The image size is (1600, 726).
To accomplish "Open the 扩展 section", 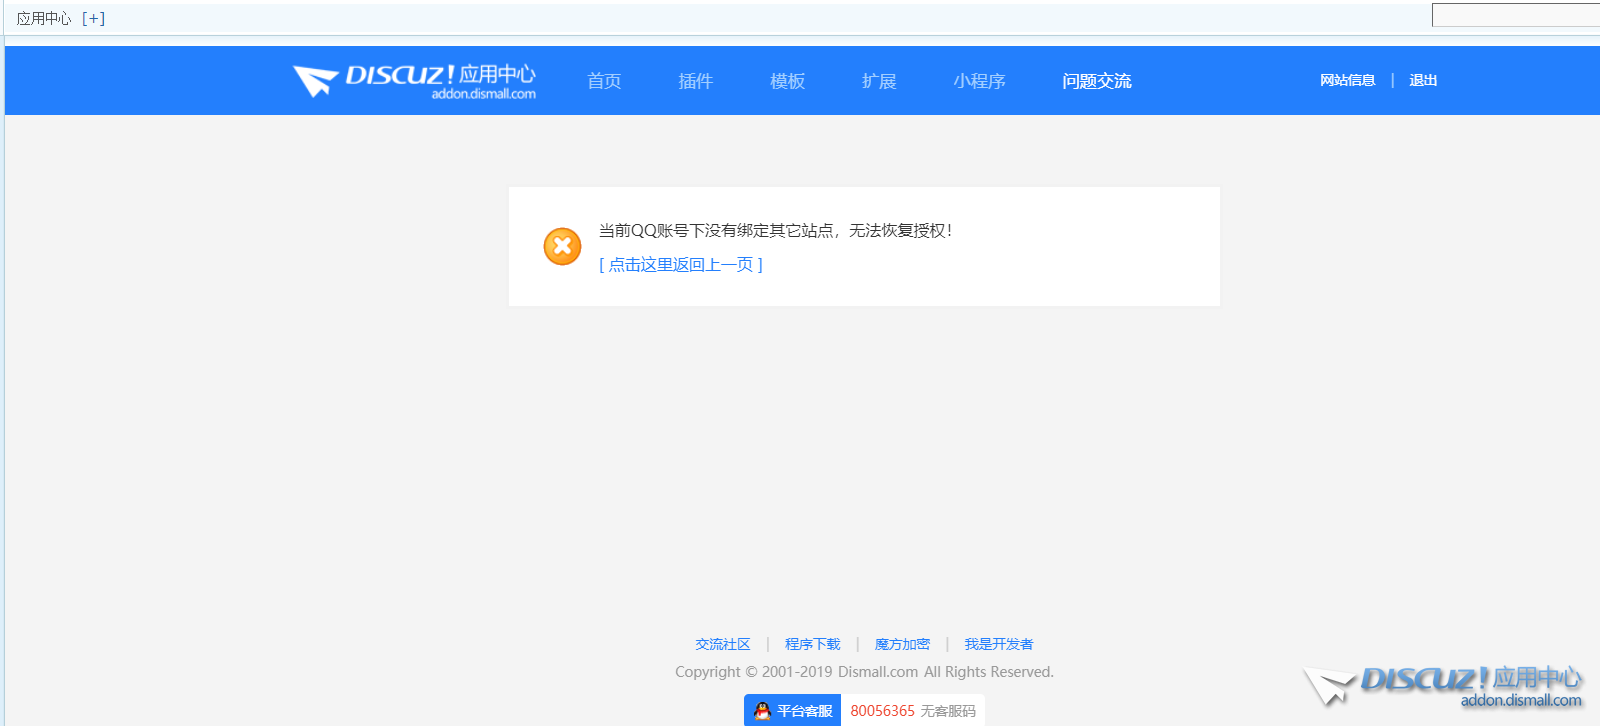I will (879, 81).
